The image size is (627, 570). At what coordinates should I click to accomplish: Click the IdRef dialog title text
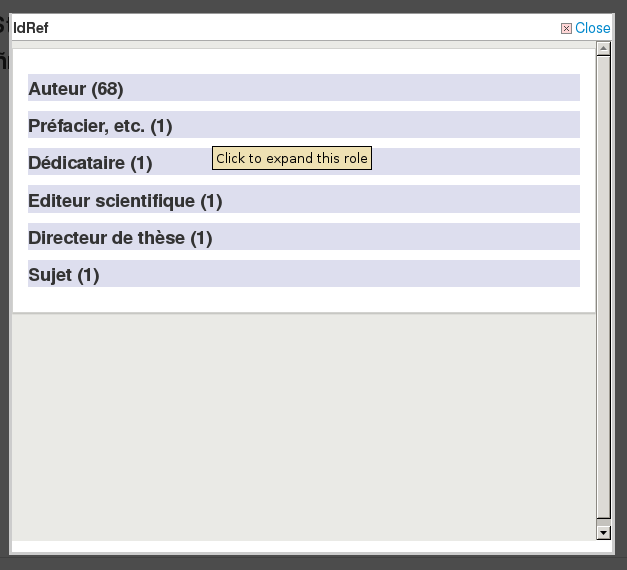point(31,28)
